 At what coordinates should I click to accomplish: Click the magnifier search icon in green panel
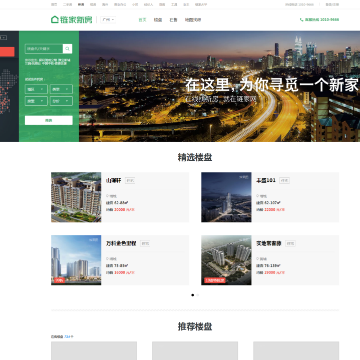[67, 49]
